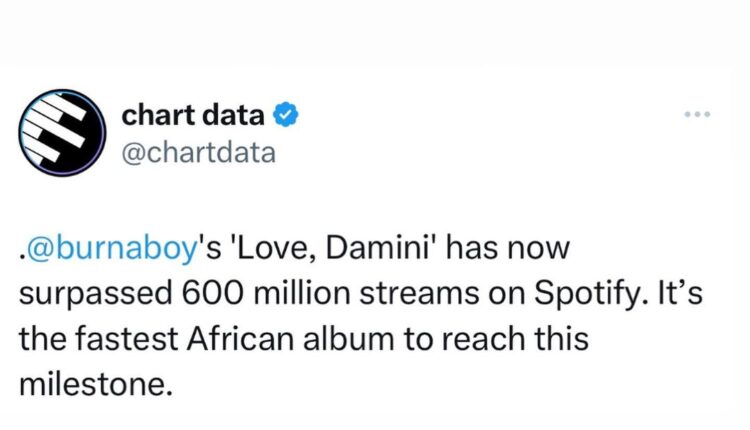The width and height of the screenshot is (750, 430).
Task: Click the "chart data" display name
Action: click(193, 116)
